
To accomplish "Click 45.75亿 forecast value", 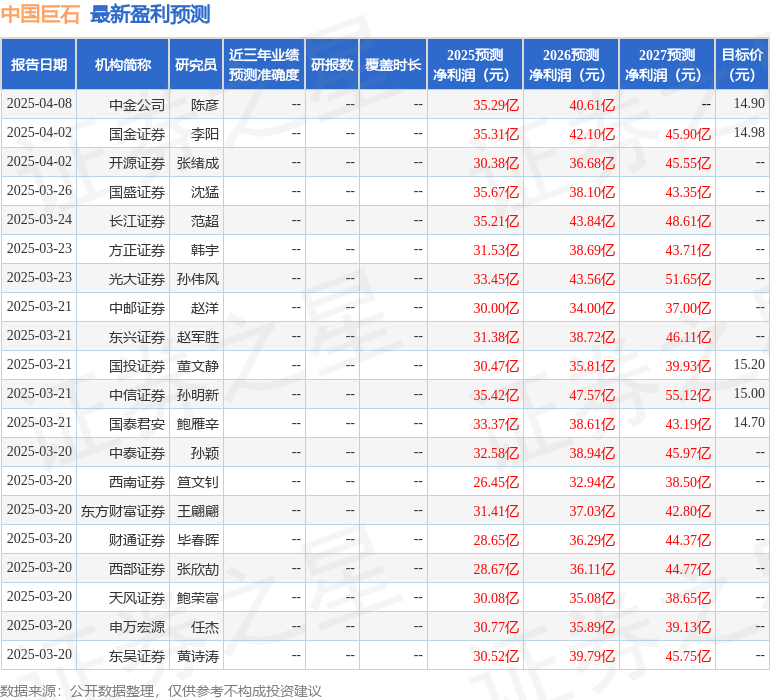I will 688,655.
